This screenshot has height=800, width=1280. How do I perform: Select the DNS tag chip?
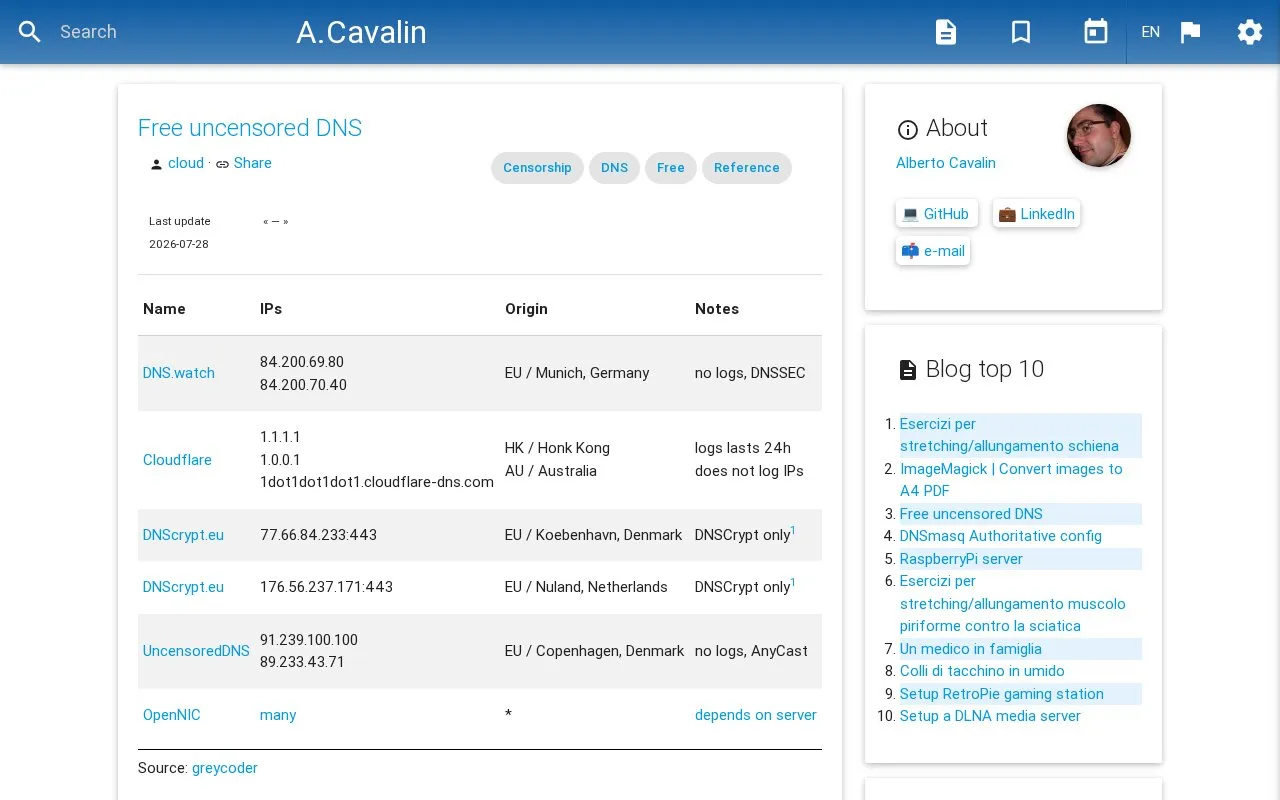[614, 168]
